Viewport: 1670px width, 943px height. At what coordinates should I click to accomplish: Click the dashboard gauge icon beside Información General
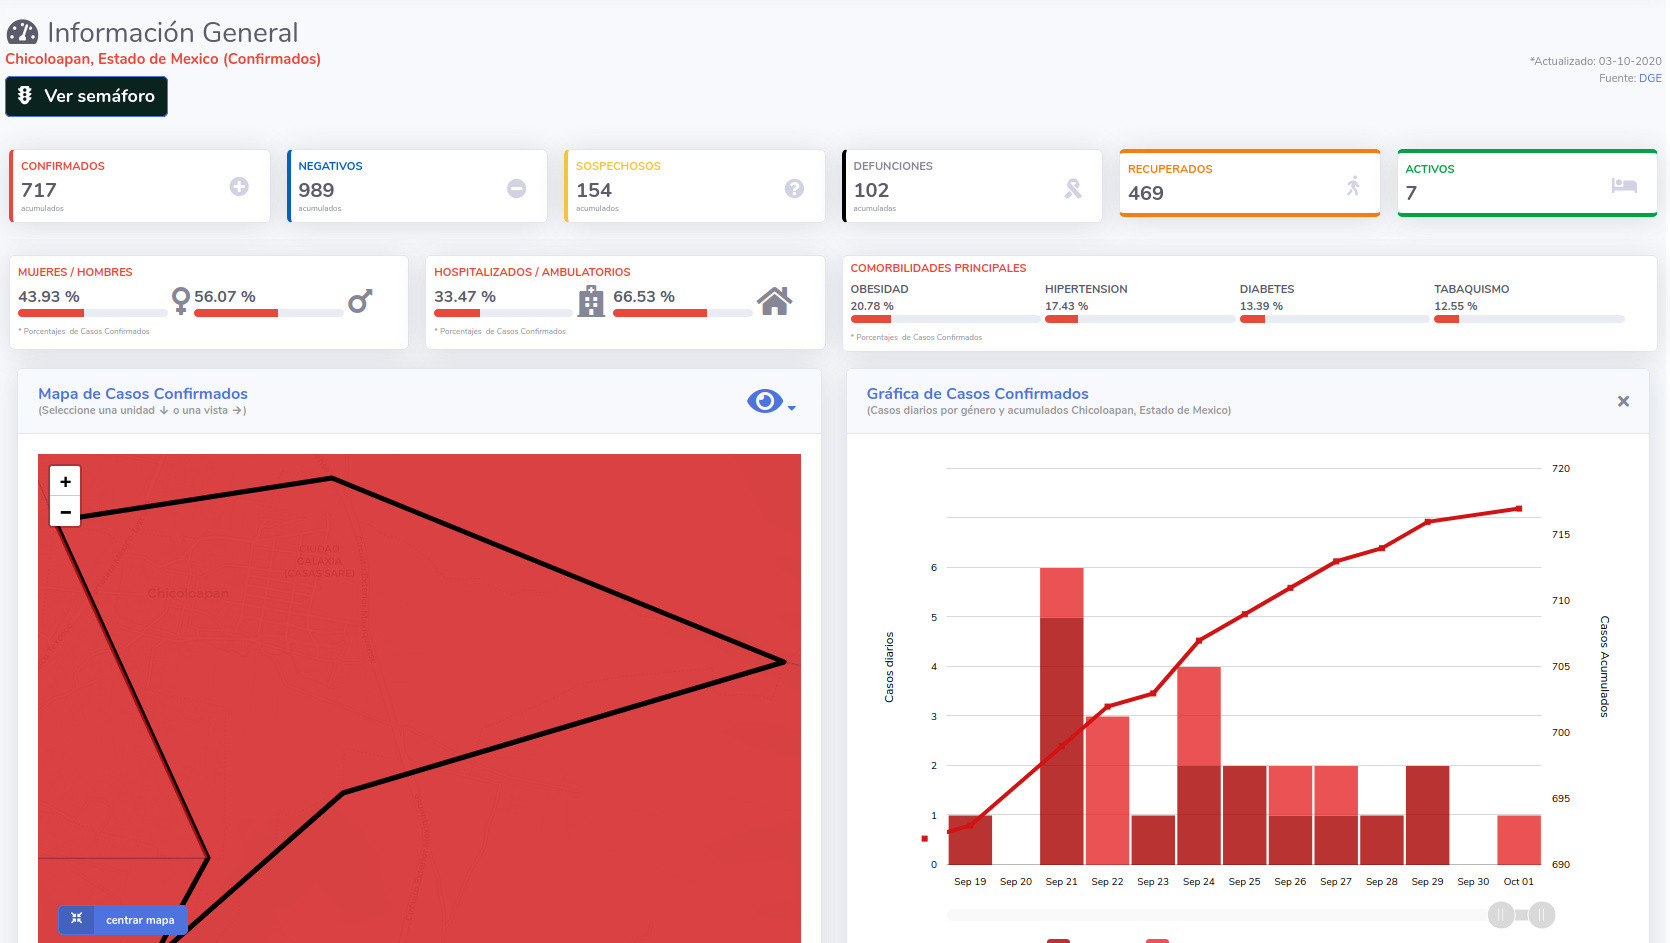pyautogui.click(x=22, y=33)
